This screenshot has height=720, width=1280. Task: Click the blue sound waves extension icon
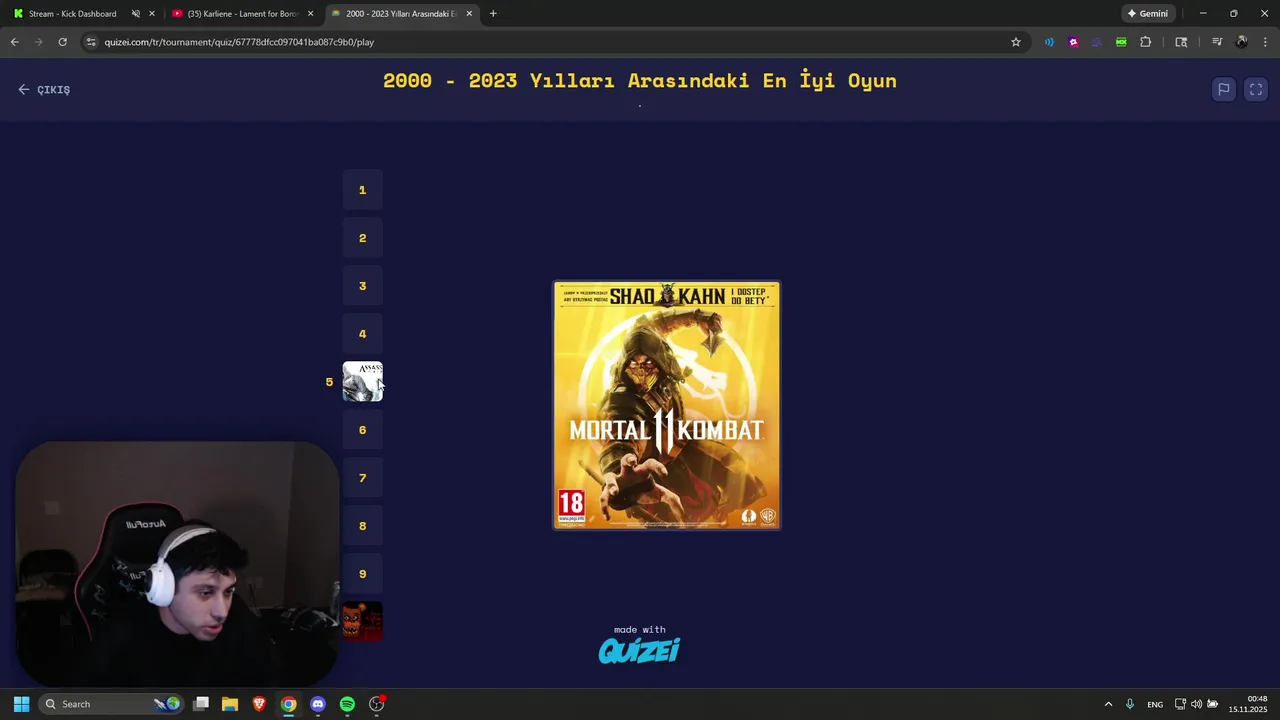coord(1049,42)
